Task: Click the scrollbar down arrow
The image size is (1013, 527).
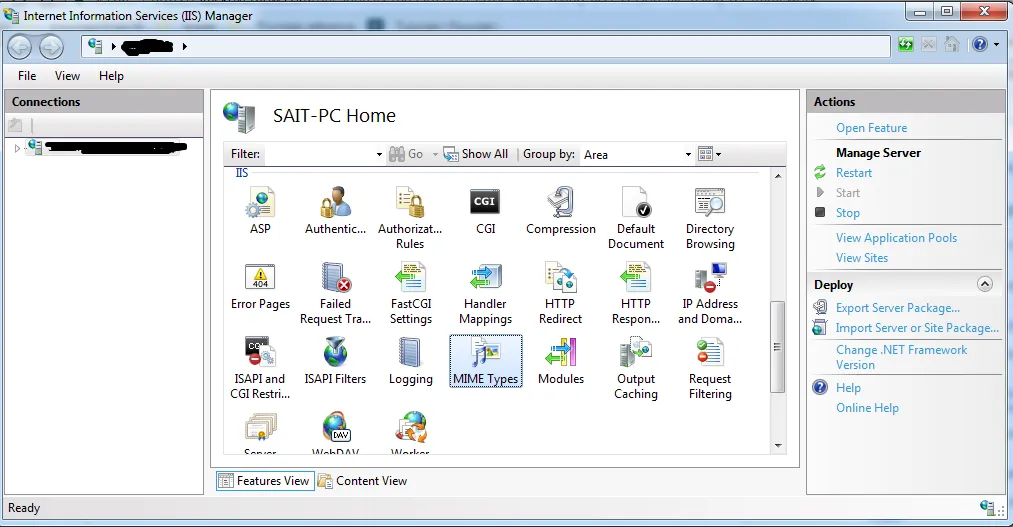Action: (778, 446)
